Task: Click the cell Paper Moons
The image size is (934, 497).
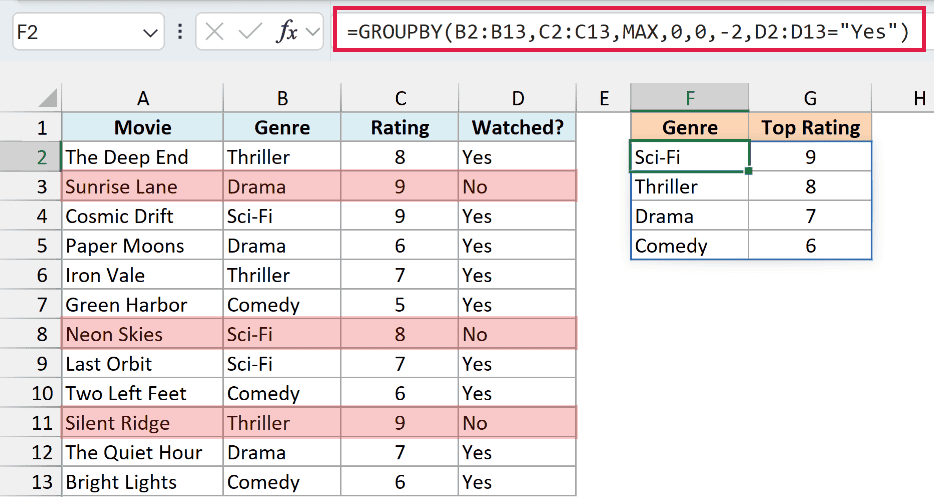Action: pyautogui.click(x=142, y=246)
